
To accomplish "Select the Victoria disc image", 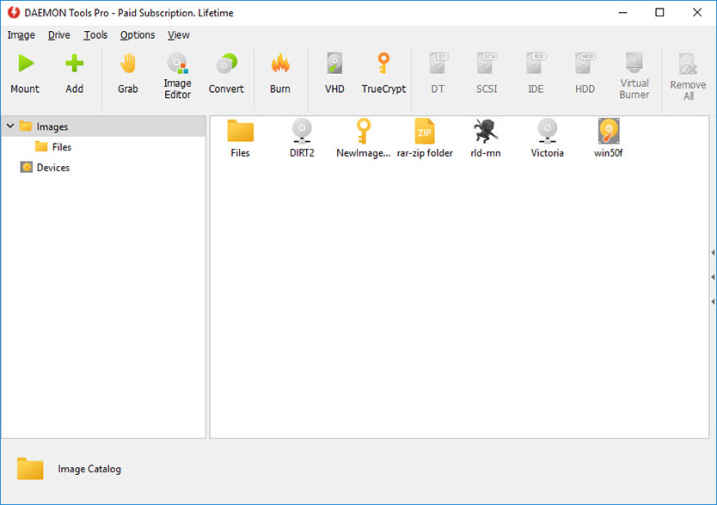I will (x=547, y=137).
